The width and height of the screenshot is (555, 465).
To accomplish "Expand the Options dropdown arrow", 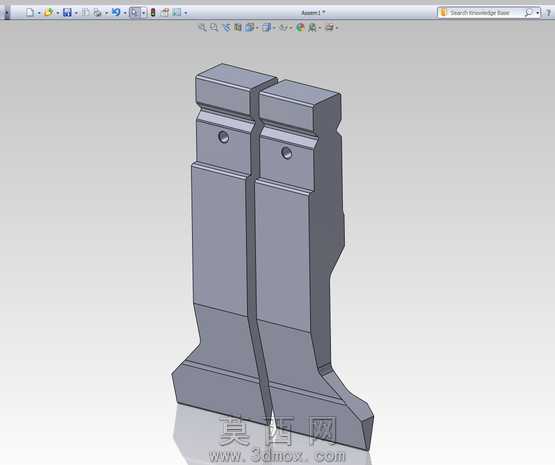I will click(186, 13).
